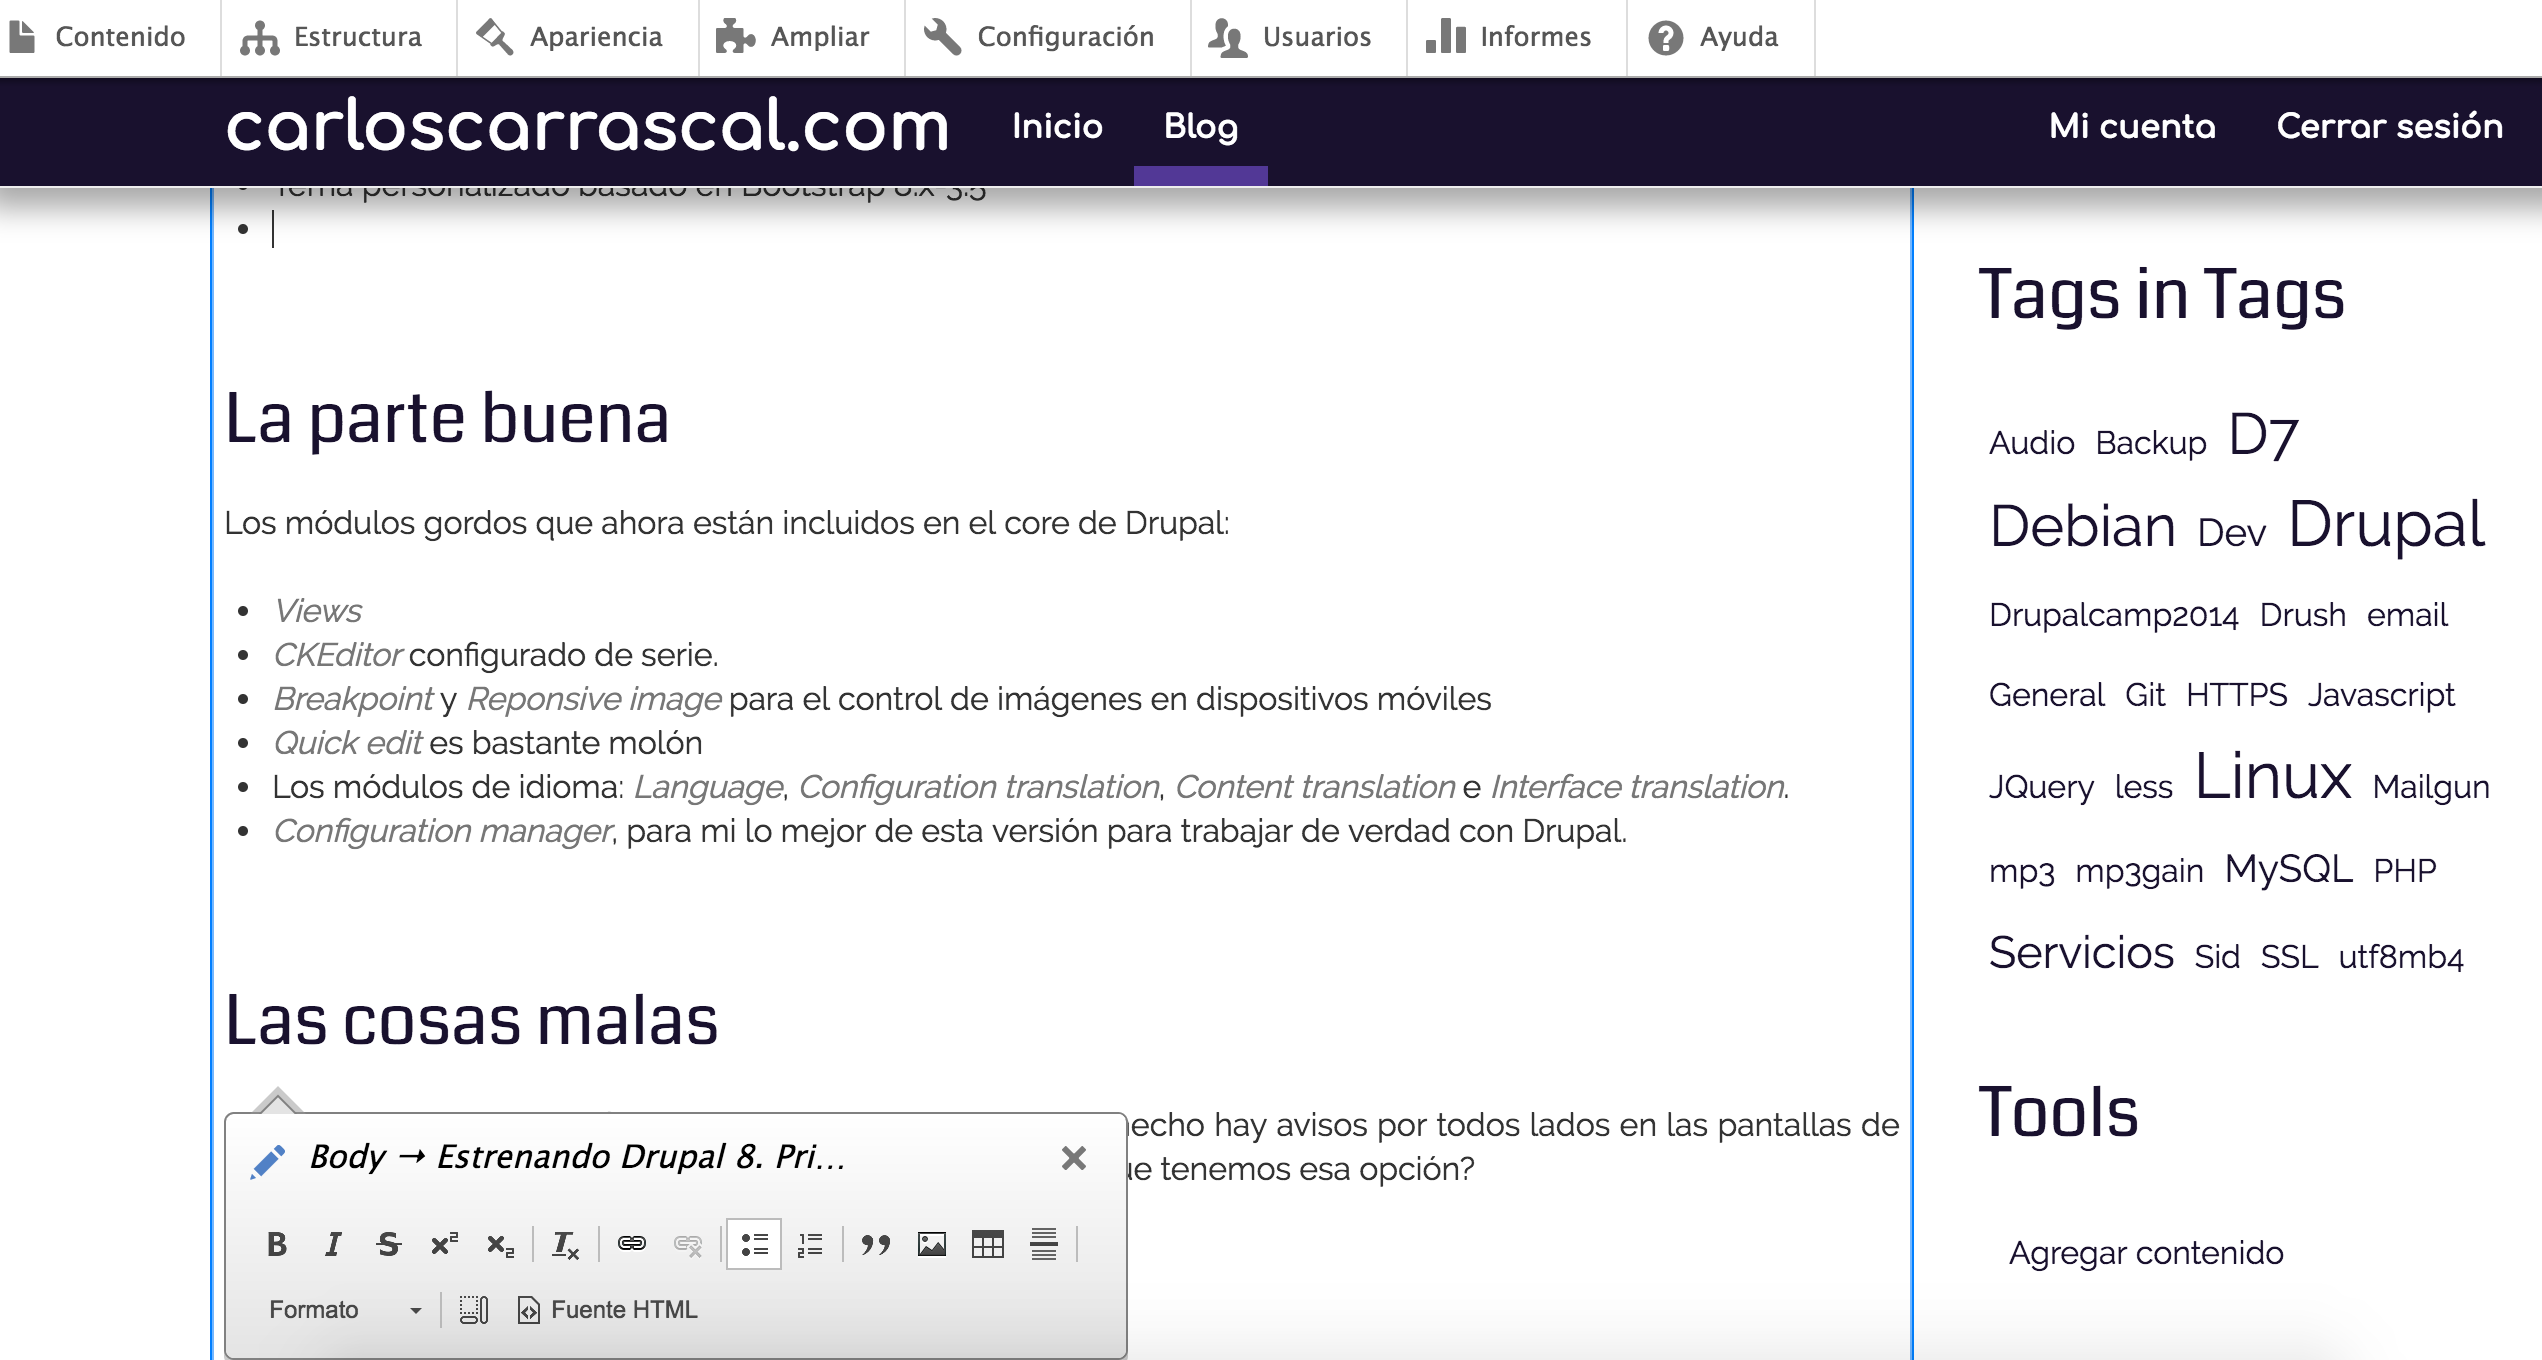Click the blue pencil edit icon

tap(268, 1161)
